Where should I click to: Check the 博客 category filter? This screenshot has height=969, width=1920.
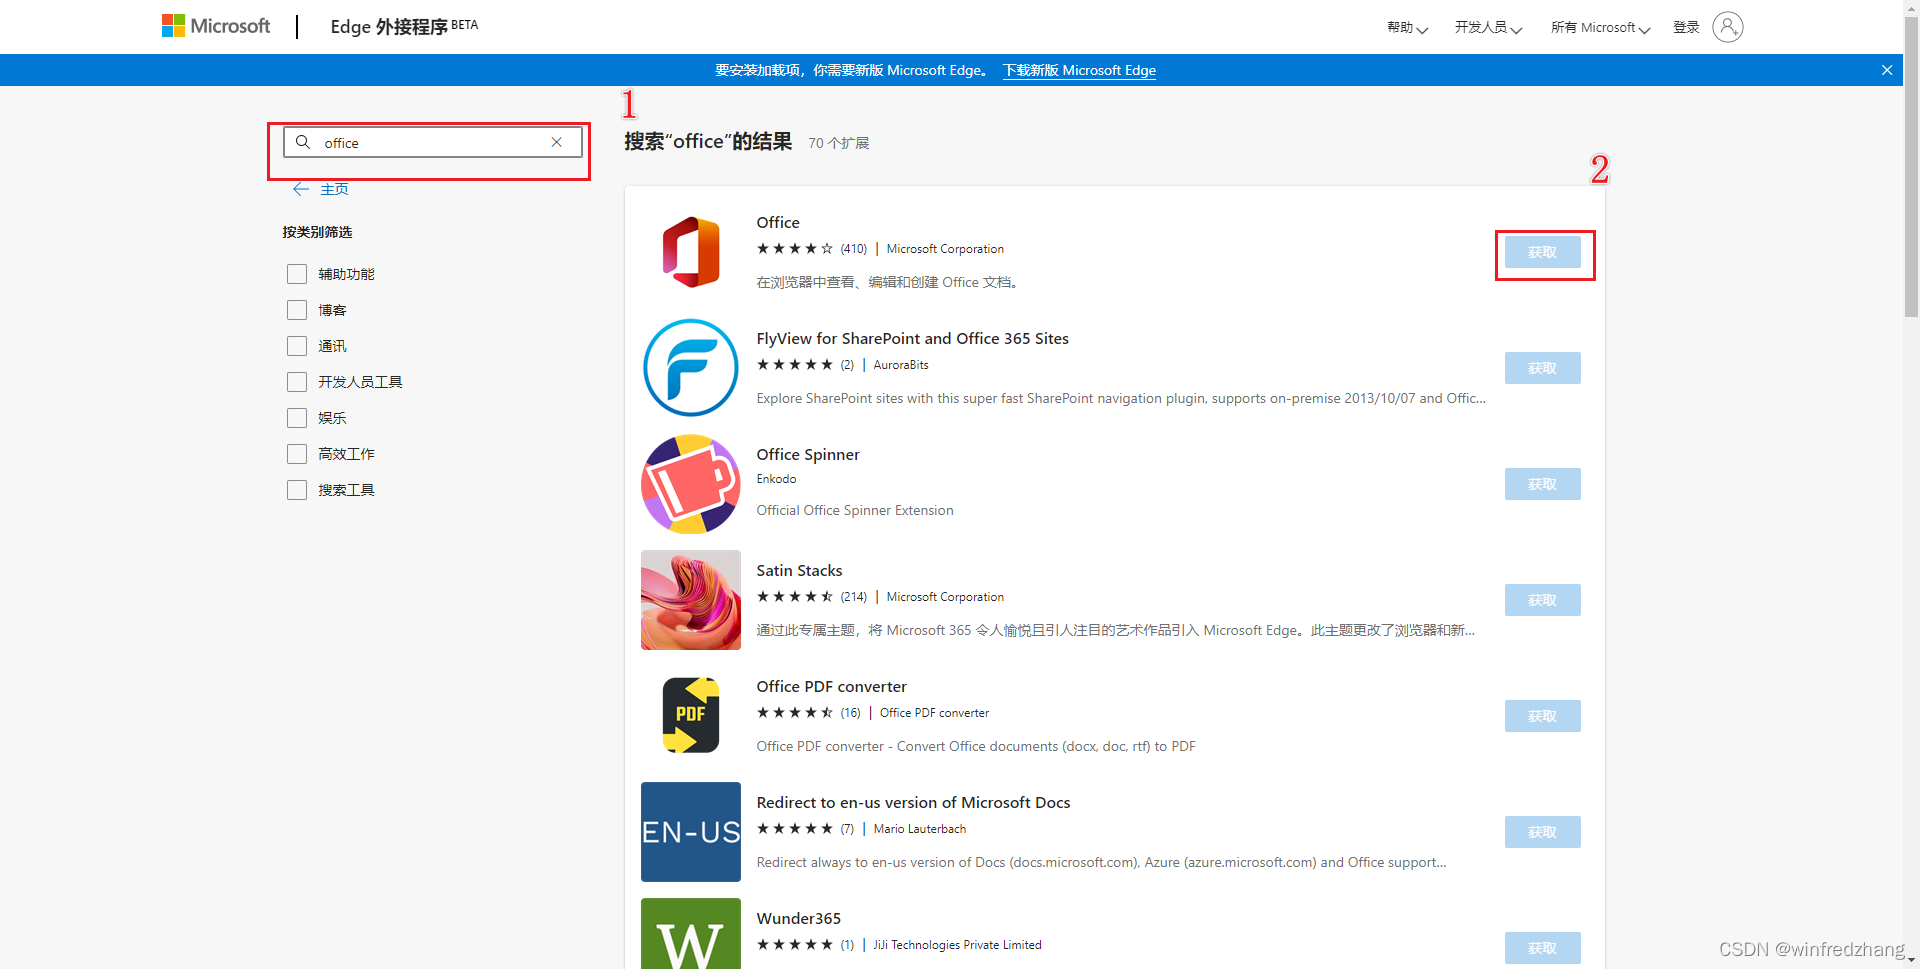[297, 310]
